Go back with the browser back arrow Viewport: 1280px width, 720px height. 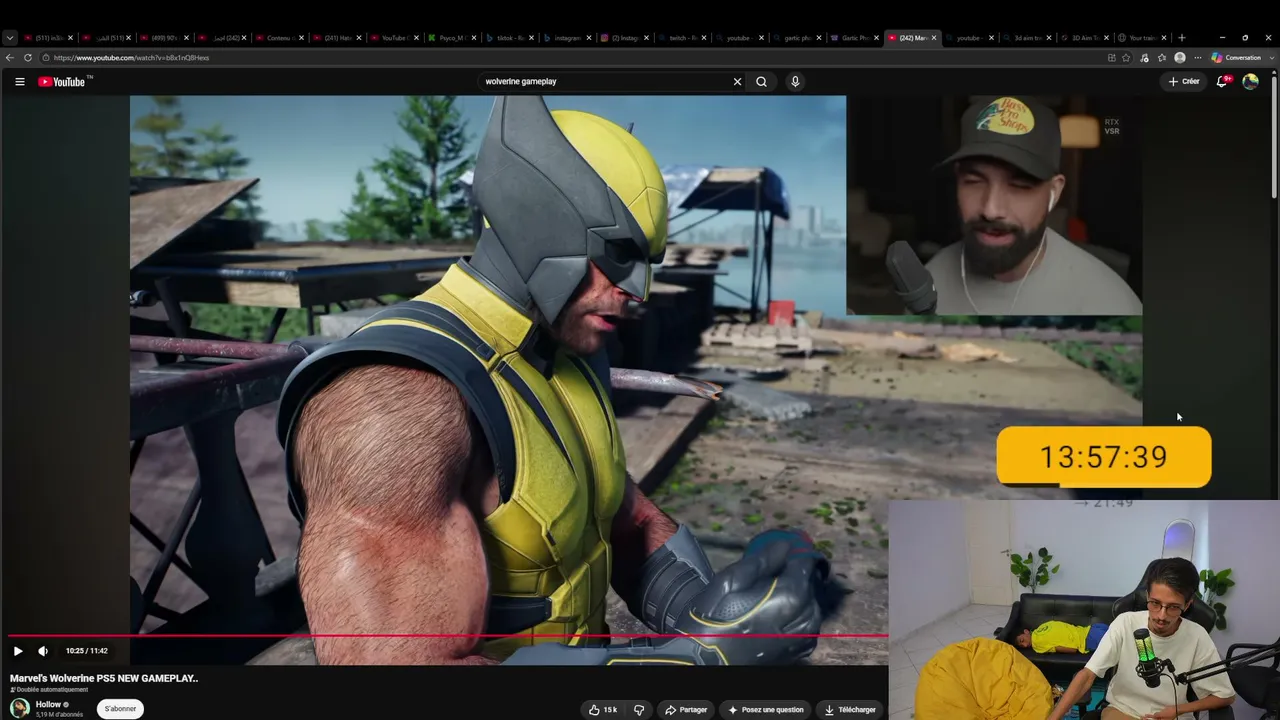pyautogui.click(x=10, y=58)
